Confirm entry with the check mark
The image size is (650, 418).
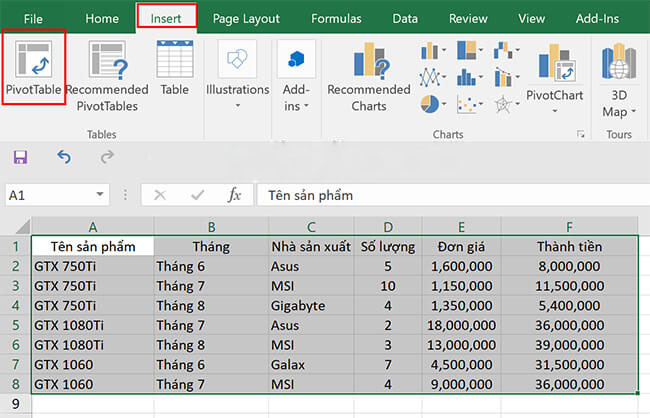[x=198, y=195]
